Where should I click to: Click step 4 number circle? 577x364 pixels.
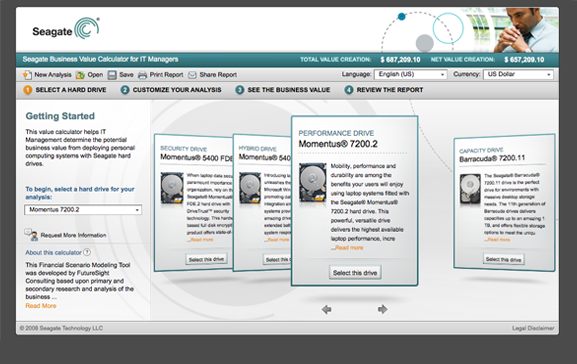pyautogui.click(x=349, y=90)
